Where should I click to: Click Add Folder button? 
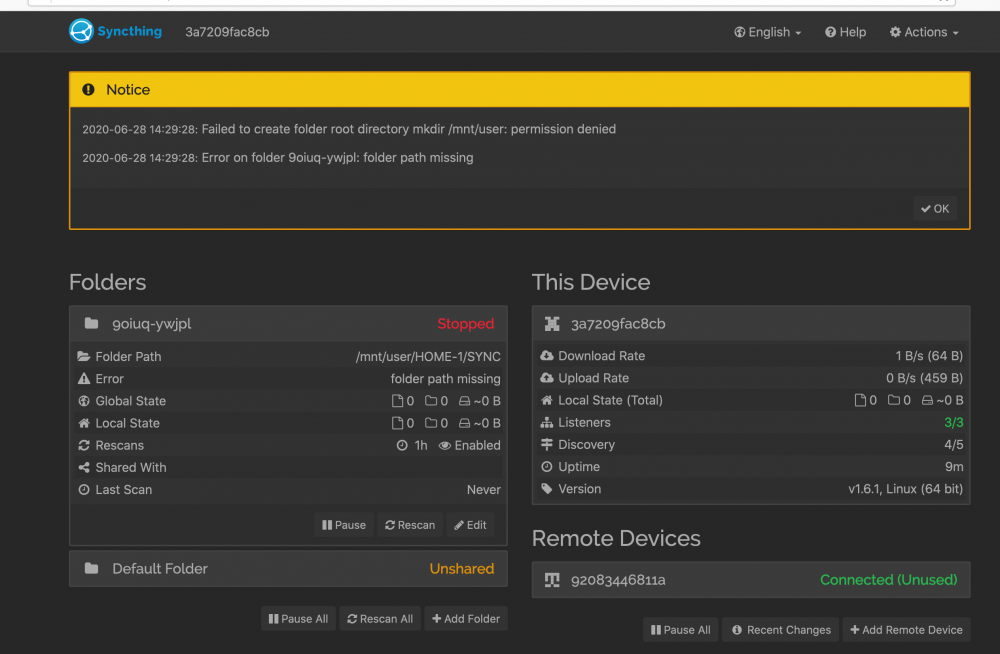[x=466, y=619]
